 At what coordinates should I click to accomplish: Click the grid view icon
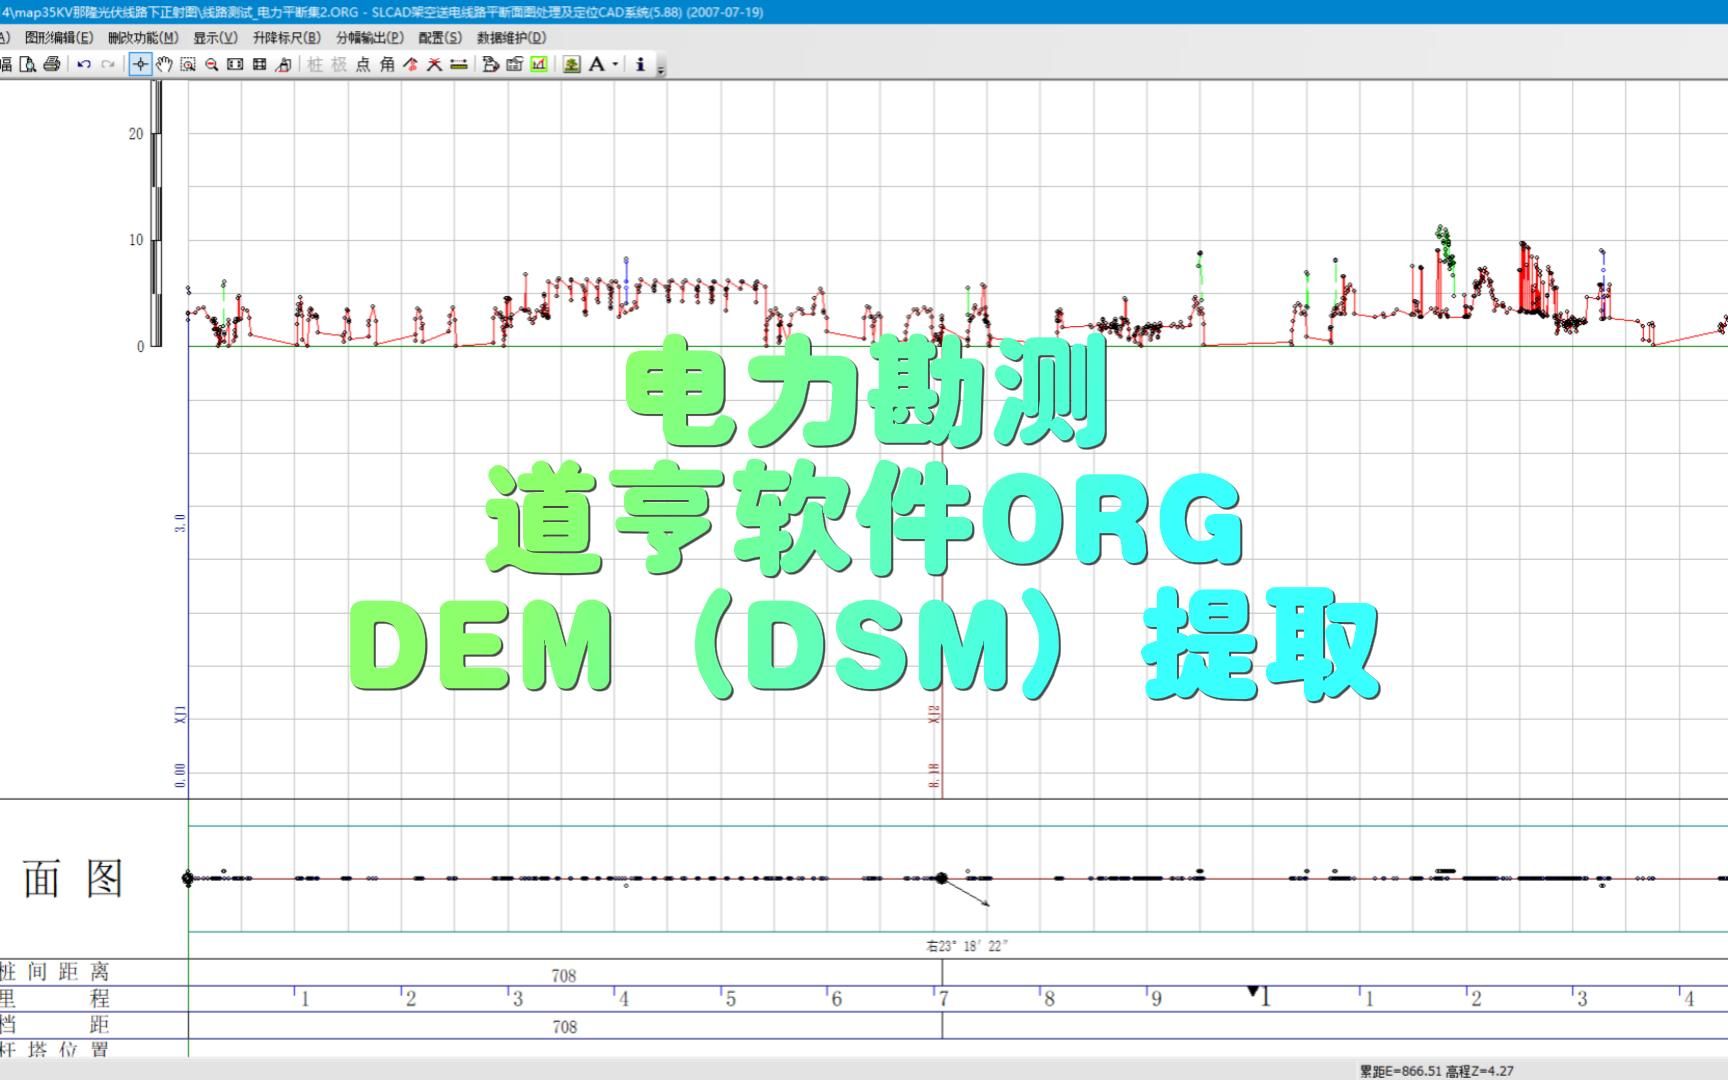(x=259, y=64)
